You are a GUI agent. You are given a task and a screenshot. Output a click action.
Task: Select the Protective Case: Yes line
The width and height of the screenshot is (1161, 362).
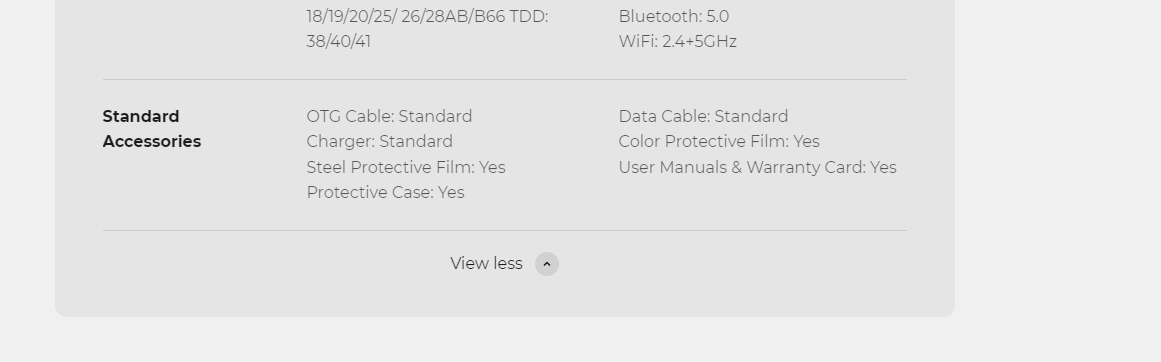tap(385, 192)
